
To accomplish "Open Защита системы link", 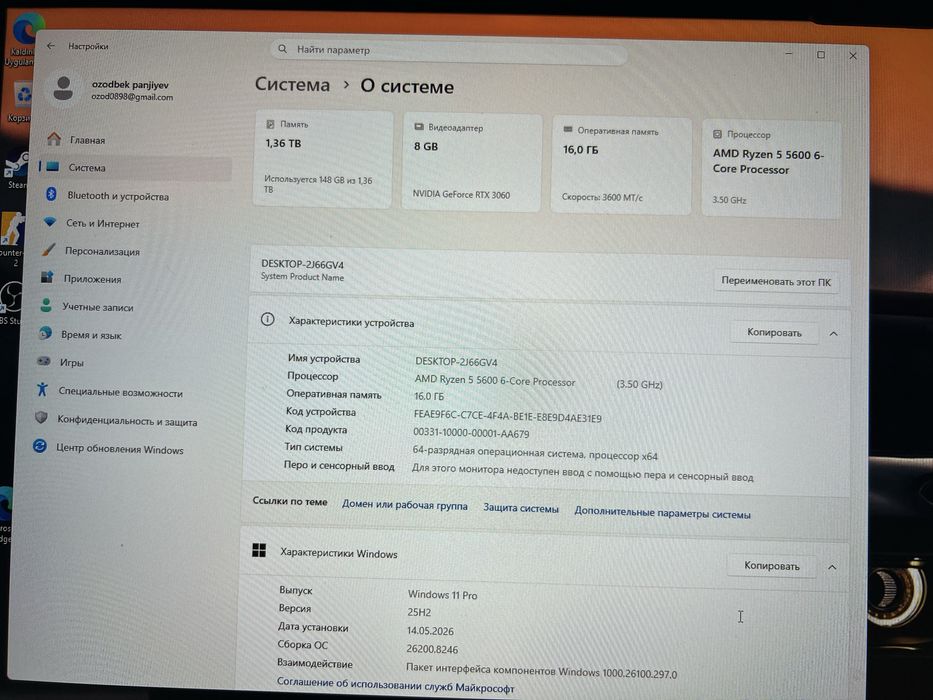I will 521,508.
